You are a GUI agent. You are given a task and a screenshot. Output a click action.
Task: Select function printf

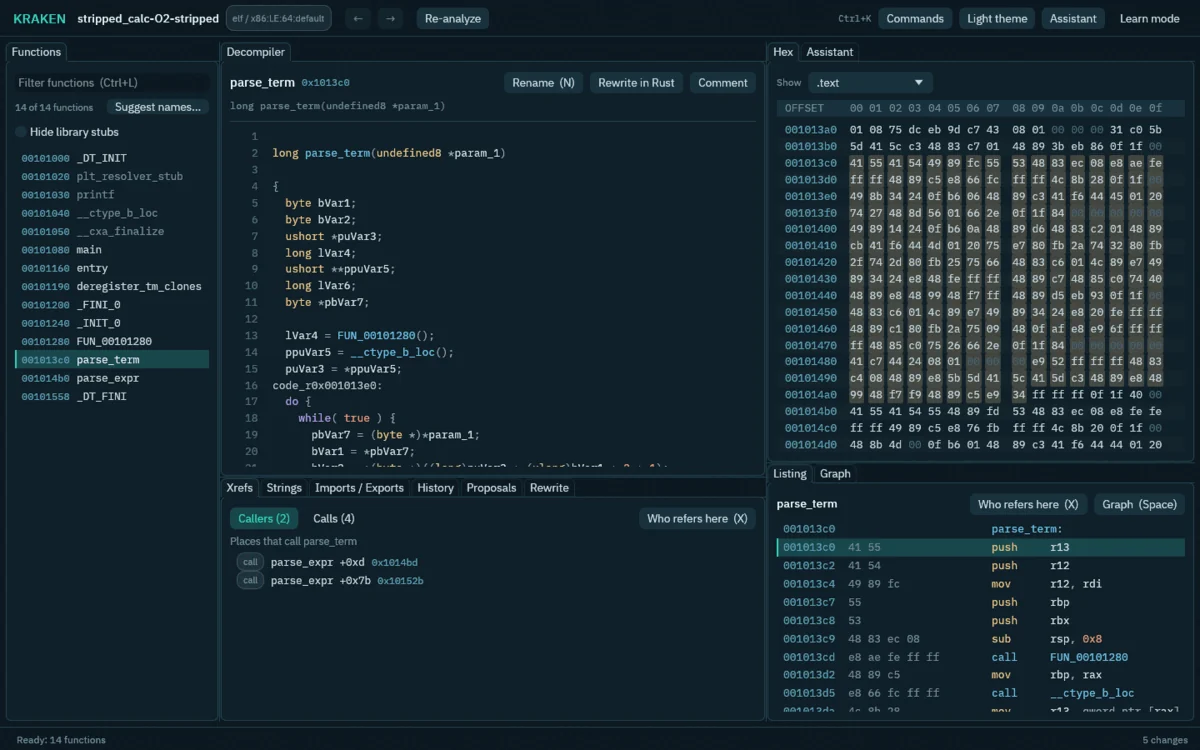point(112,195)
